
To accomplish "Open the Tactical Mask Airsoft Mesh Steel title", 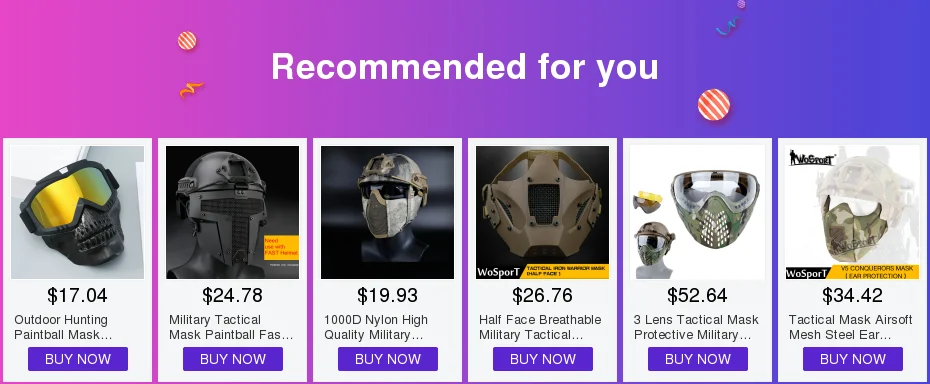I will (x=851, y=327).
